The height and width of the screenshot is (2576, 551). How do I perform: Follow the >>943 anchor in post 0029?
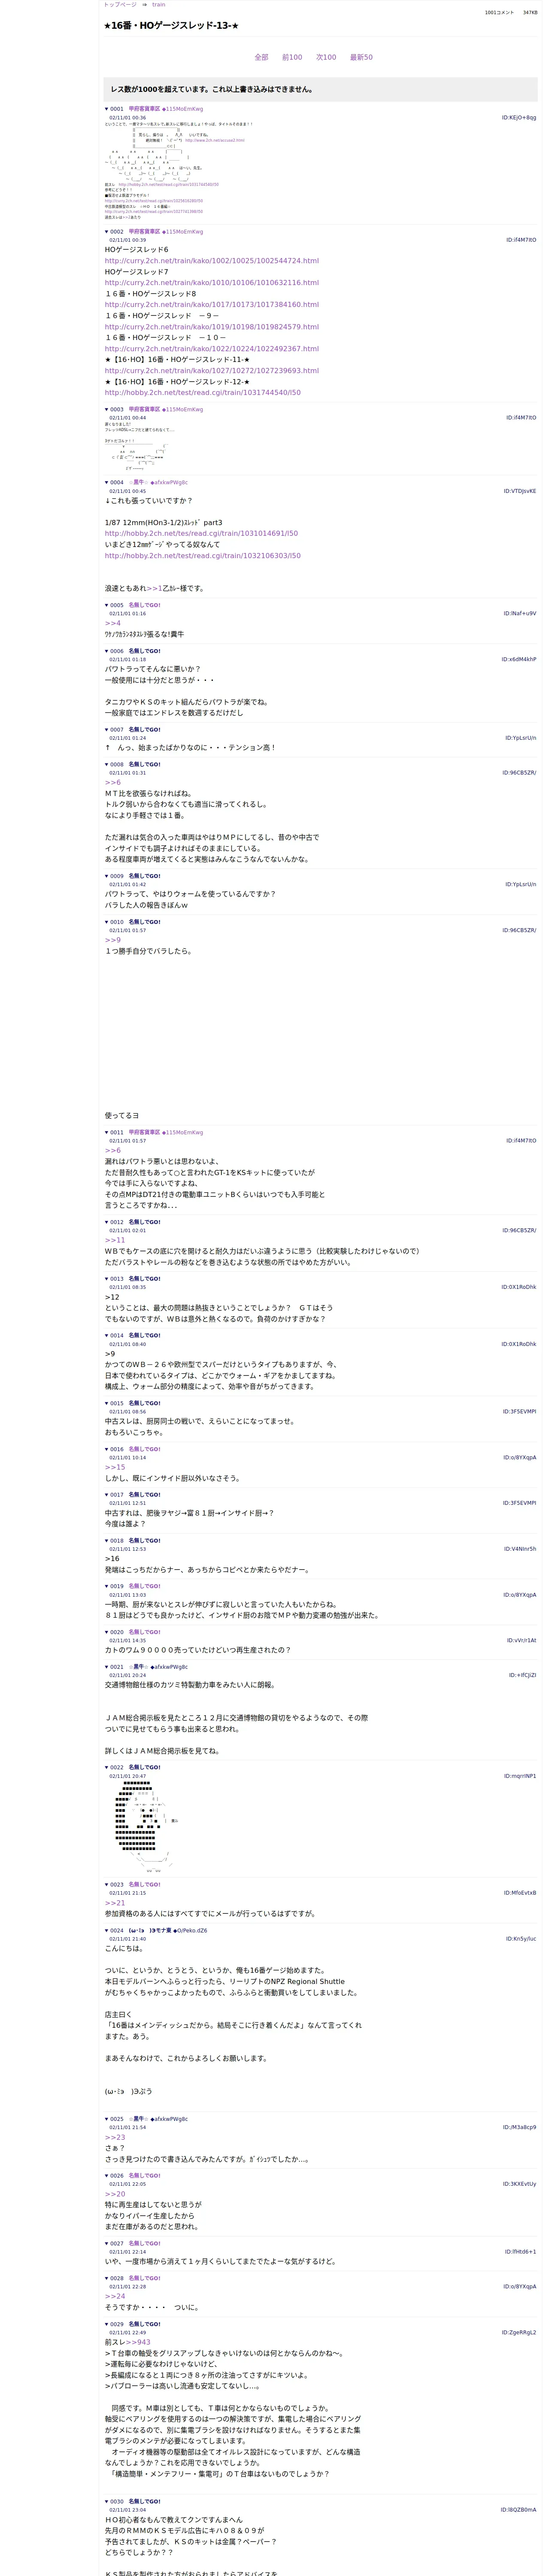click(138, 2342)
